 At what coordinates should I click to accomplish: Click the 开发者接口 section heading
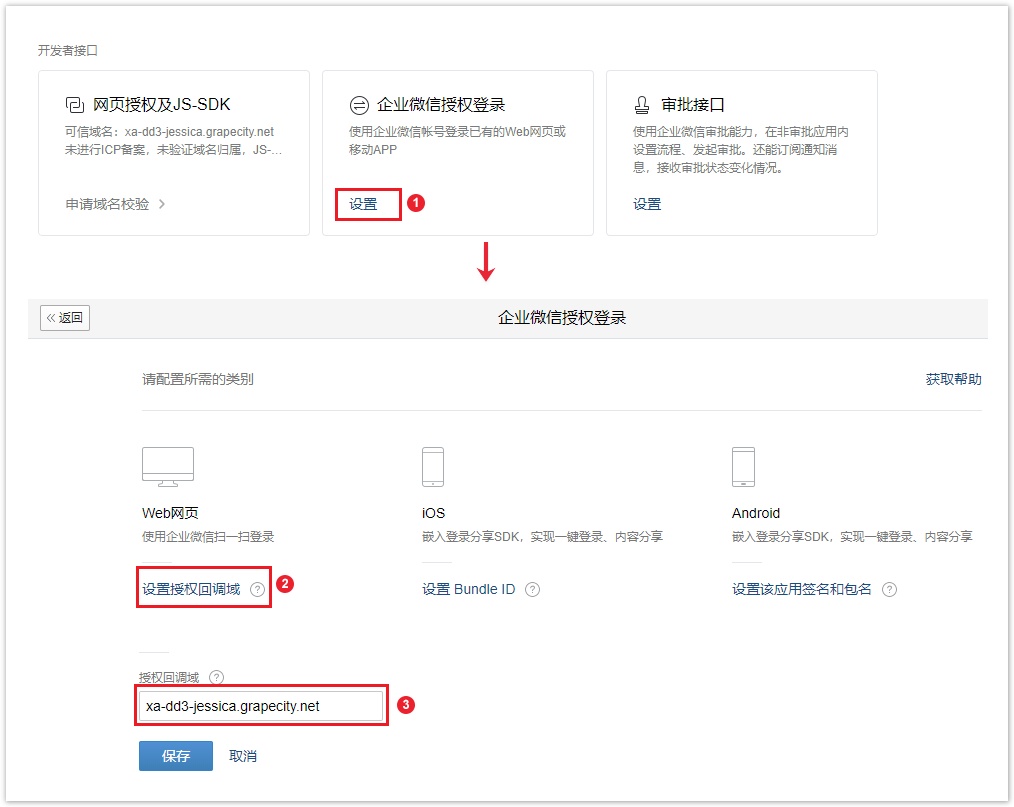(68, 50)
